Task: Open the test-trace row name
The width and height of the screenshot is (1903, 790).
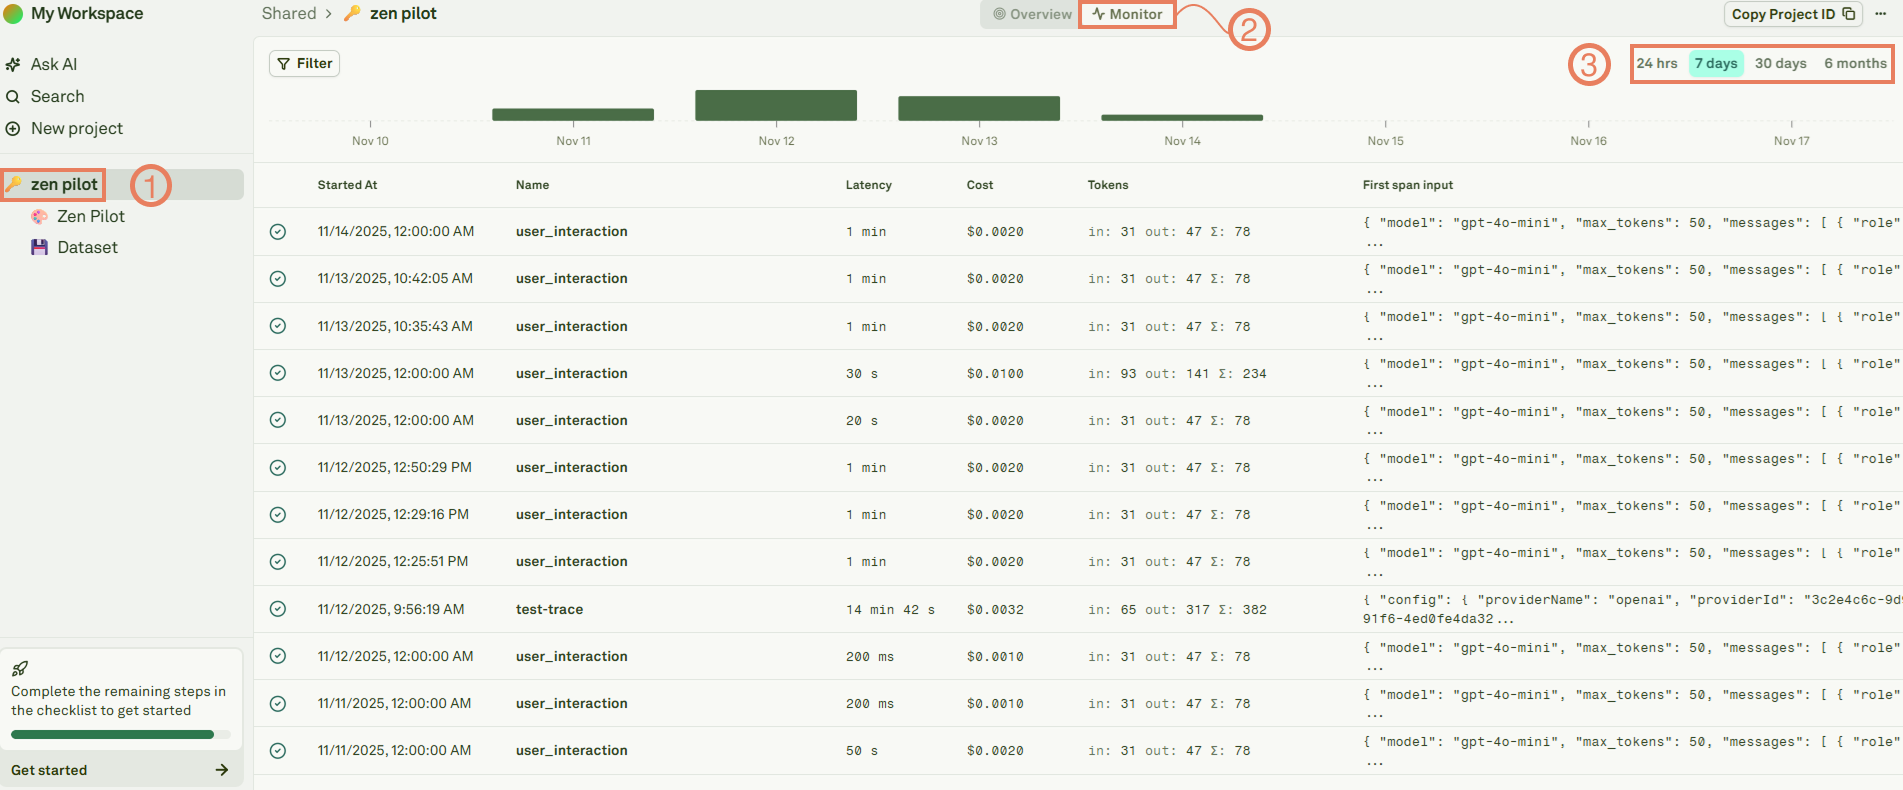Action: (x=549, y=609)
